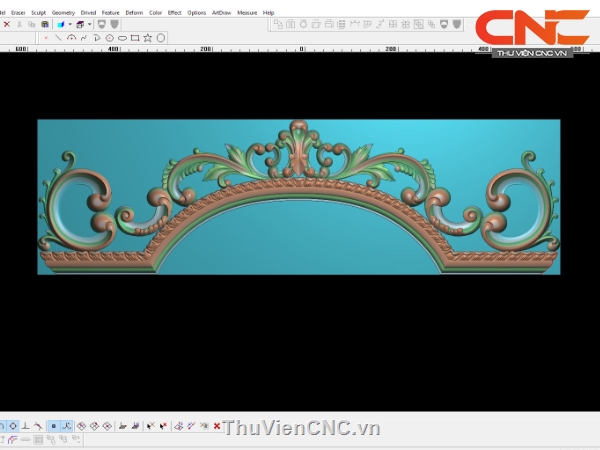This screenshot has height=450, width=600.
Task: Select the Ellipse drawing tool
Action: click(x=122, y=38)
